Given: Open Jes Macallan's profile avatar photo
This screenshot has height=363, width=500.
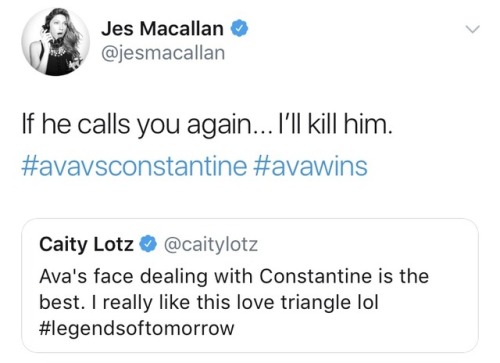Looking at the screenshot, I should [56, 42].
